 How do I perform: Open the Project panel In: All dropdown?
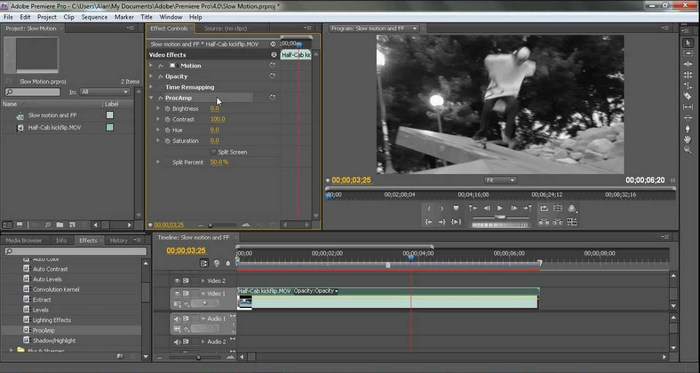105,92
